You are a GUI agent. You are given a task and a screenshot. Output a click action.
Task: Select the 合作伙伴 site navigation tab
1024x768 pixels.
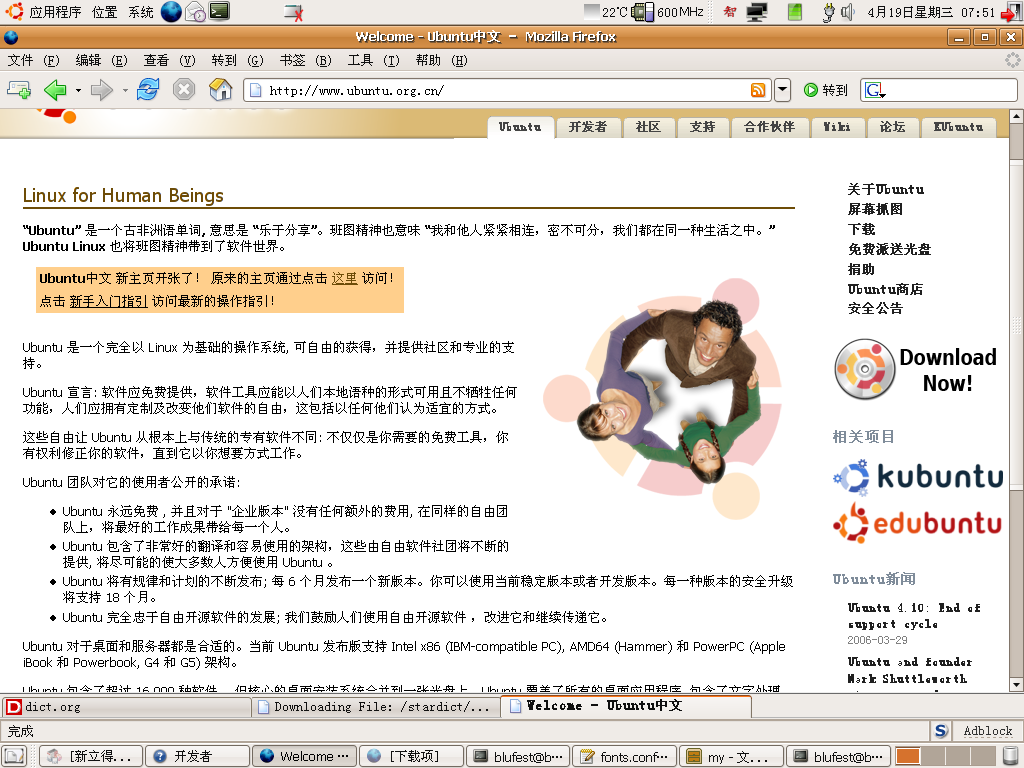click(769, 127)
